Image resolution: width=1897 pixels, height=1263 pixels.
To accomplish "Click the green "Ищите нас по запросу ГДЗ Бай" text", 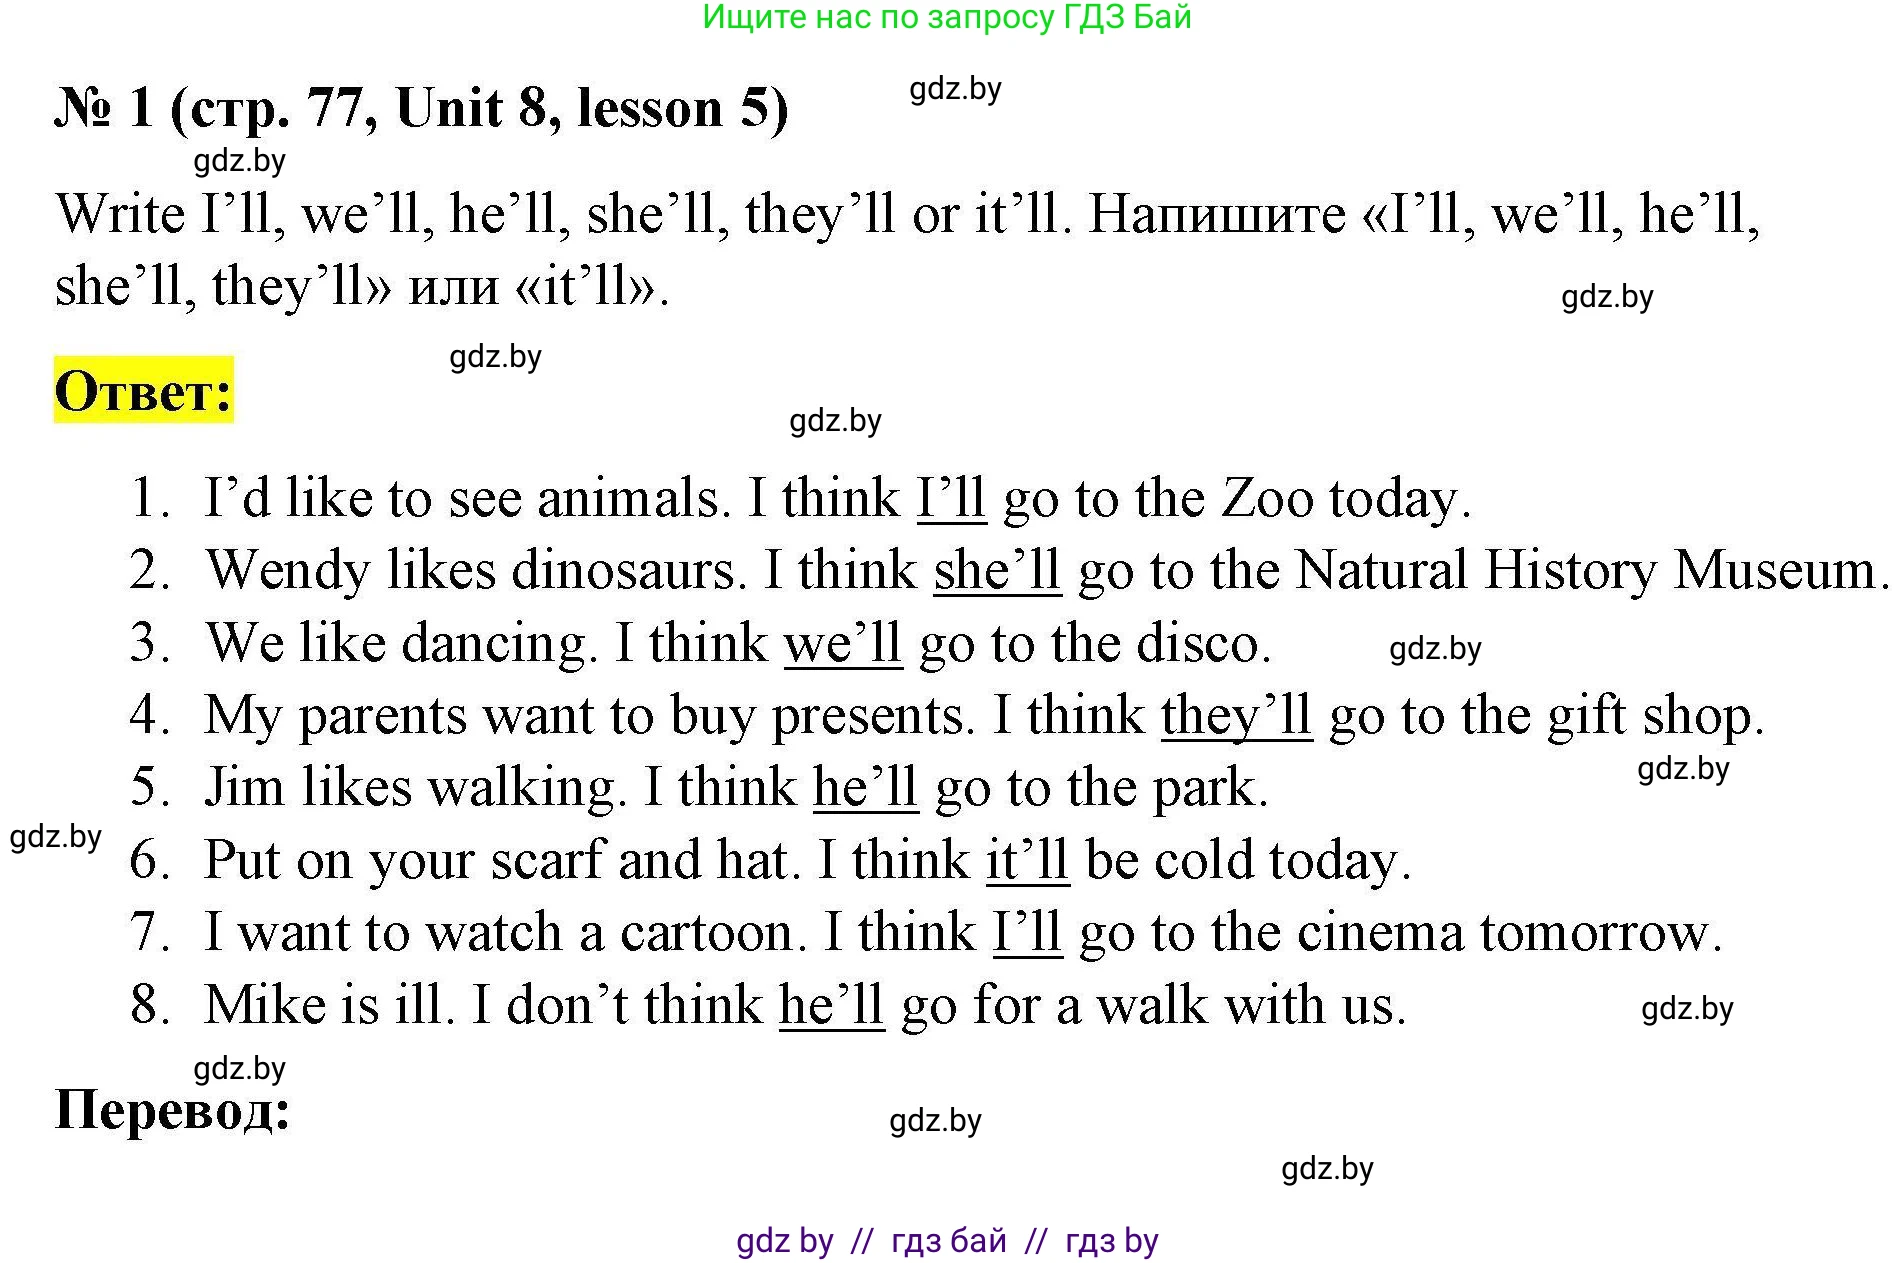I will click(946, 18).
